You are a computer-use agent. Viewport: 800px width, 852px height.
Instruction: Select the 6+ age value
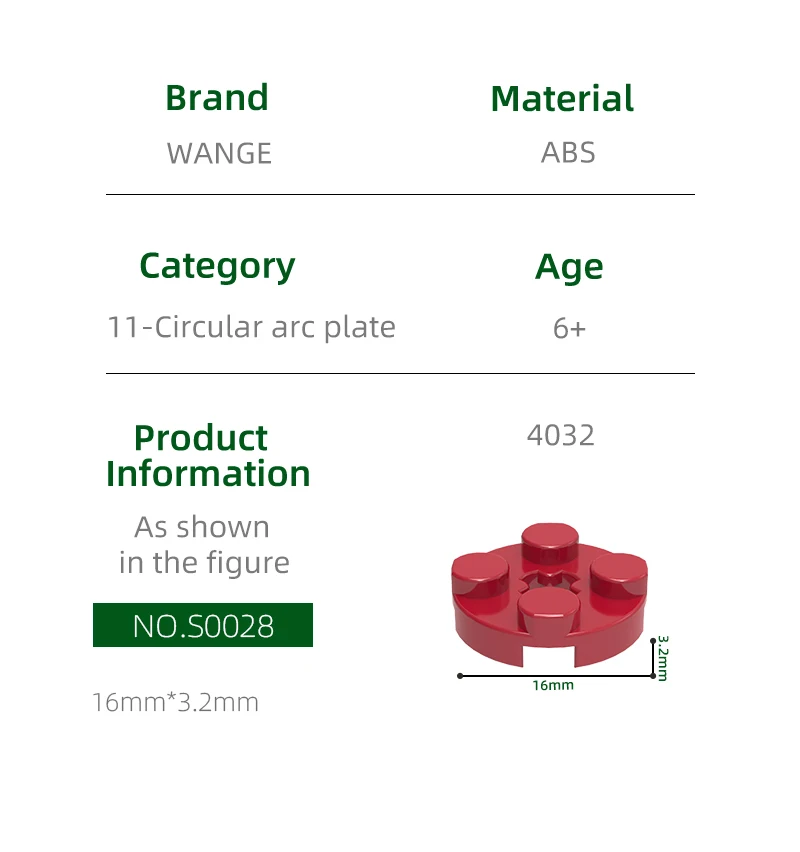[569, 328]
